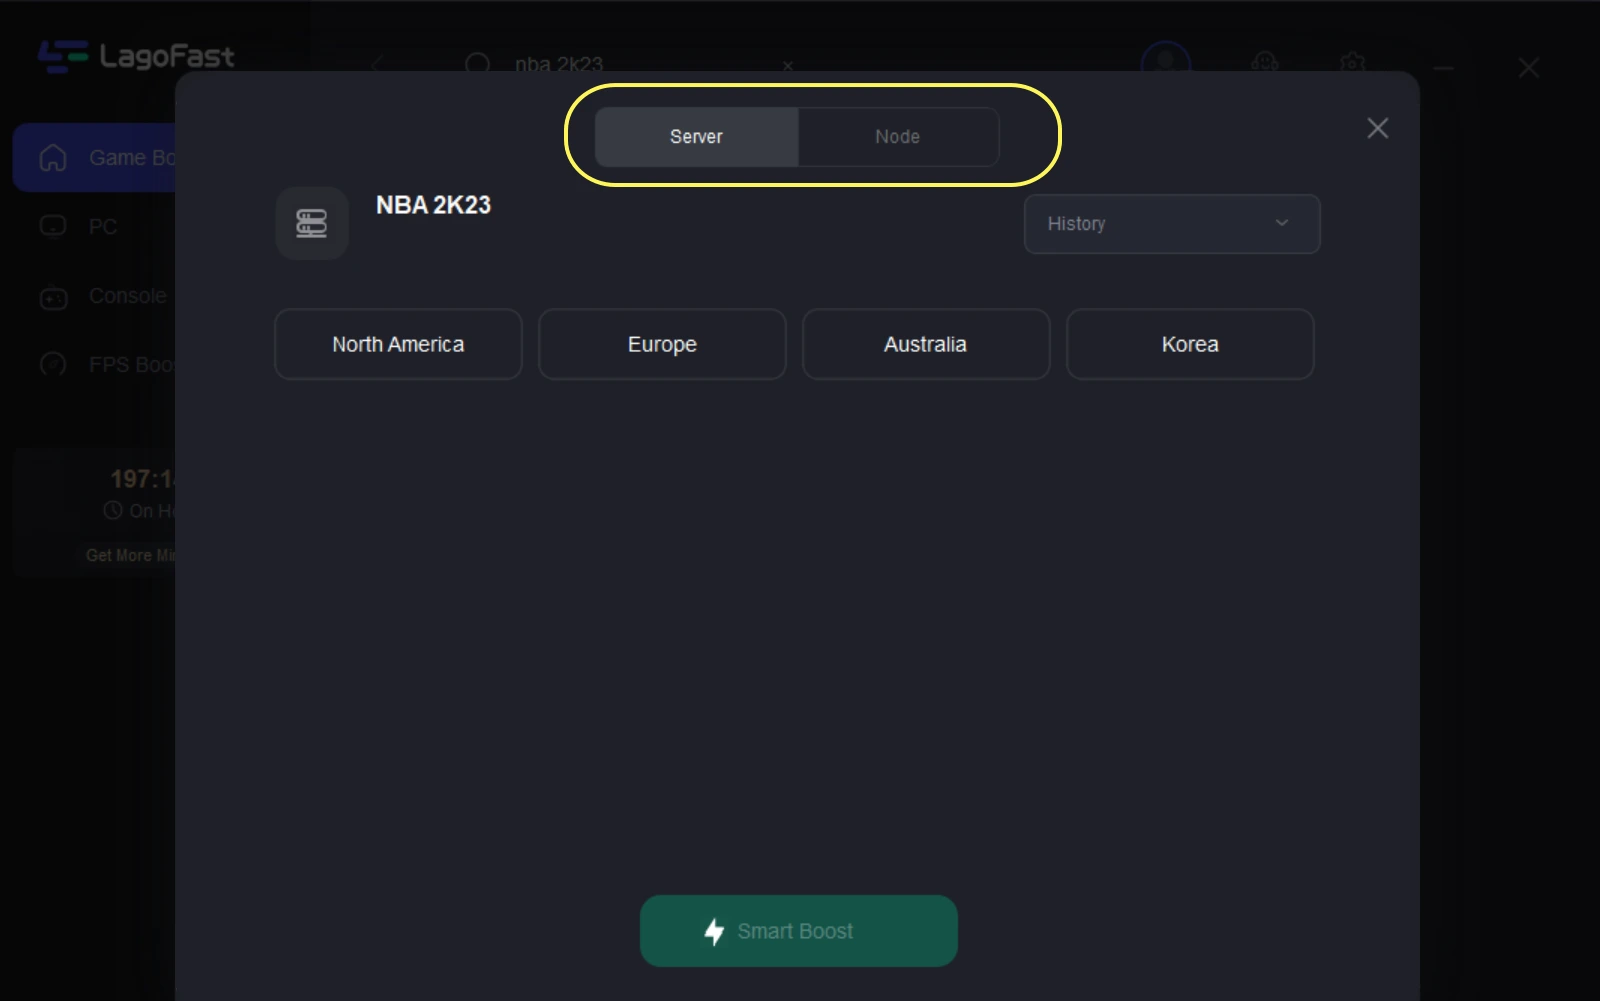Click the server rack icon beside NBA 2K23
1600x1001 pixels.
312,223
